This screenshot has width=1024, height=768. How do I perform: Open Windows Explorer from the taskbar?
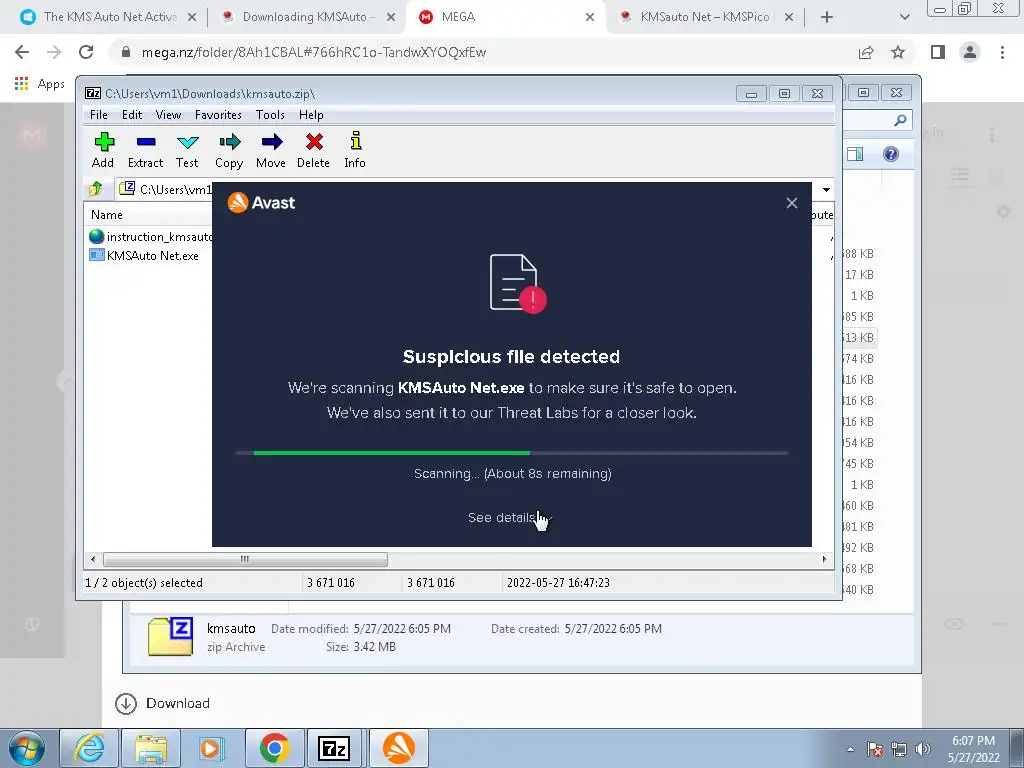click(x=151, y=748)
